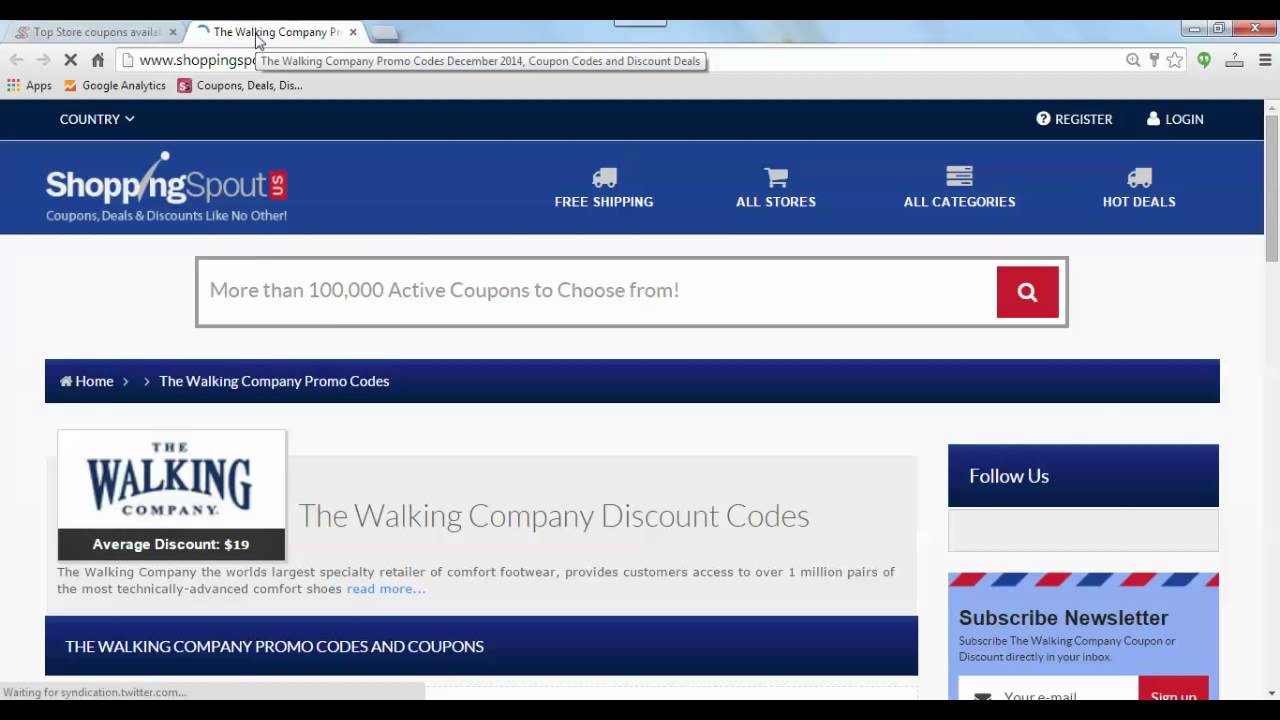Open the Chrome menu hamburger icon

[1265, 60]
